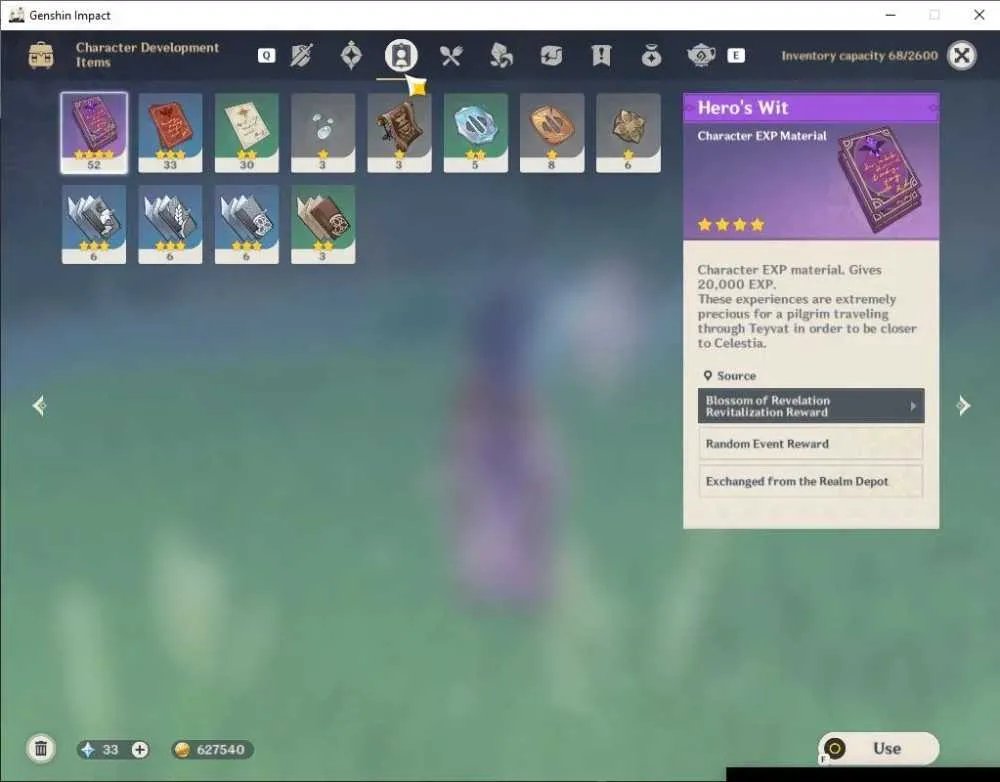Select the Character Development Items tab
This screenshot has width=1000, height=782.
tap(401, 56)
